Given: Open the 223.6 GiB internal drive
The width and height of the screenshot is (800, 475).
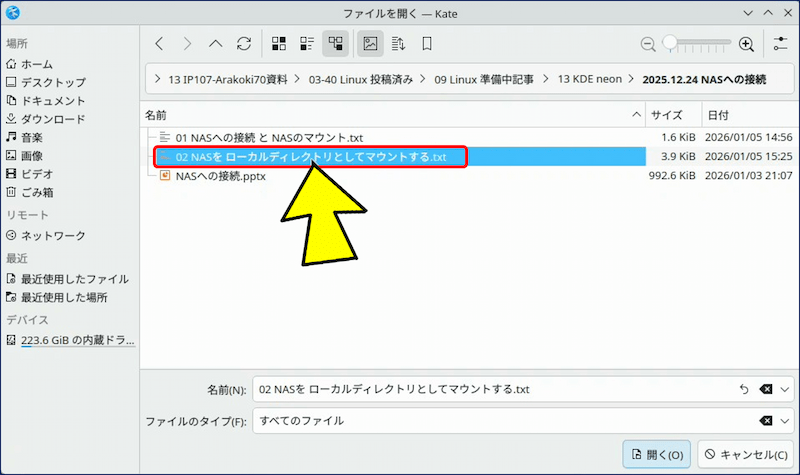Looking at the screenshot, I should click(x=70, y=340).
